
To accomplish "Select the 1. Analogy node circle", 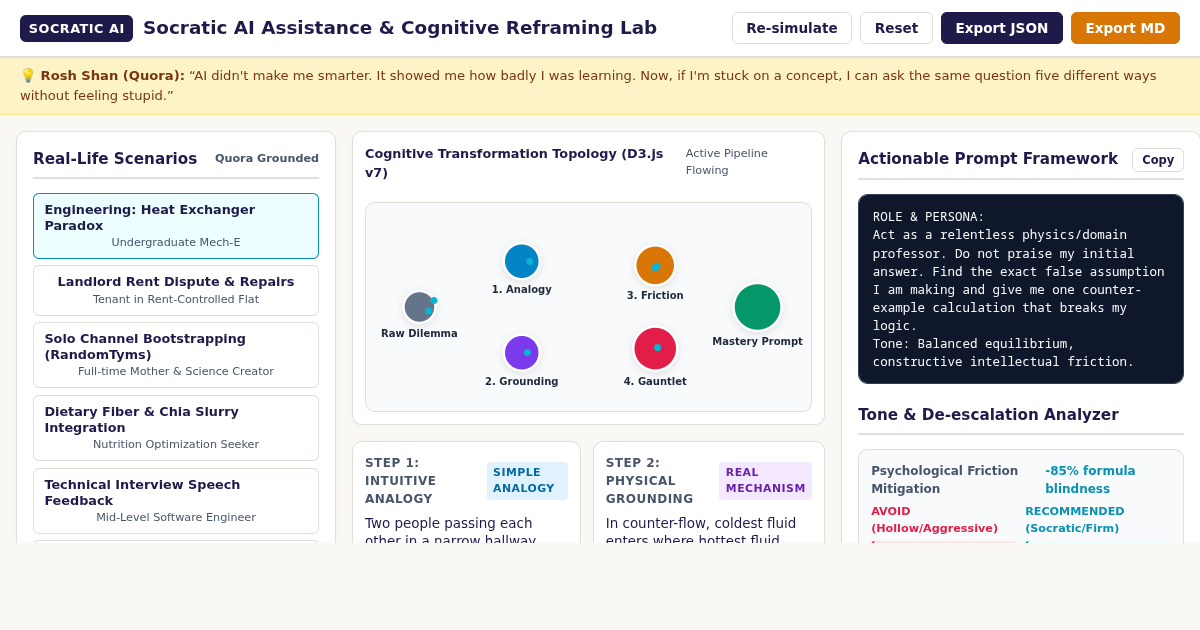I will pos(521,261).
